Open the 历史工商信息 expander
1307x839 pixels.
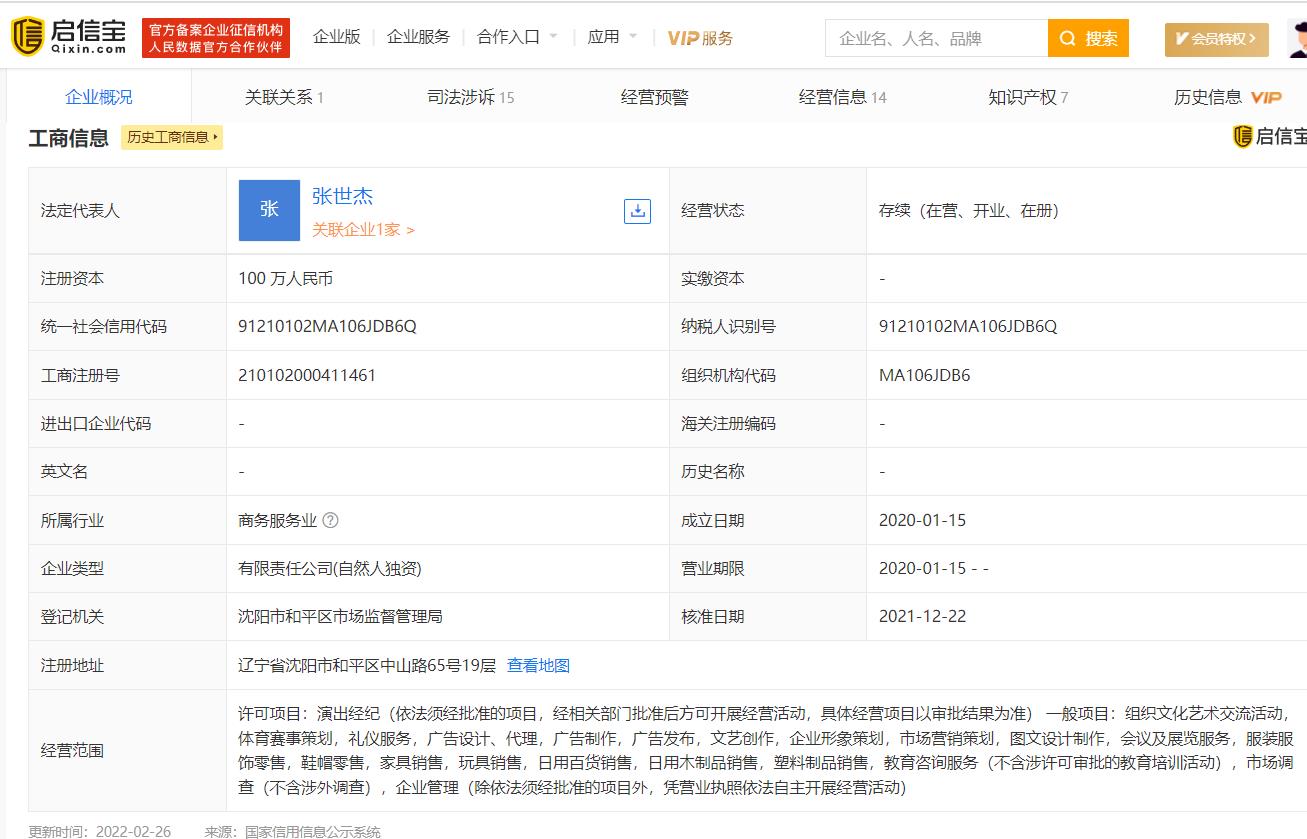[x=172, y=137]
